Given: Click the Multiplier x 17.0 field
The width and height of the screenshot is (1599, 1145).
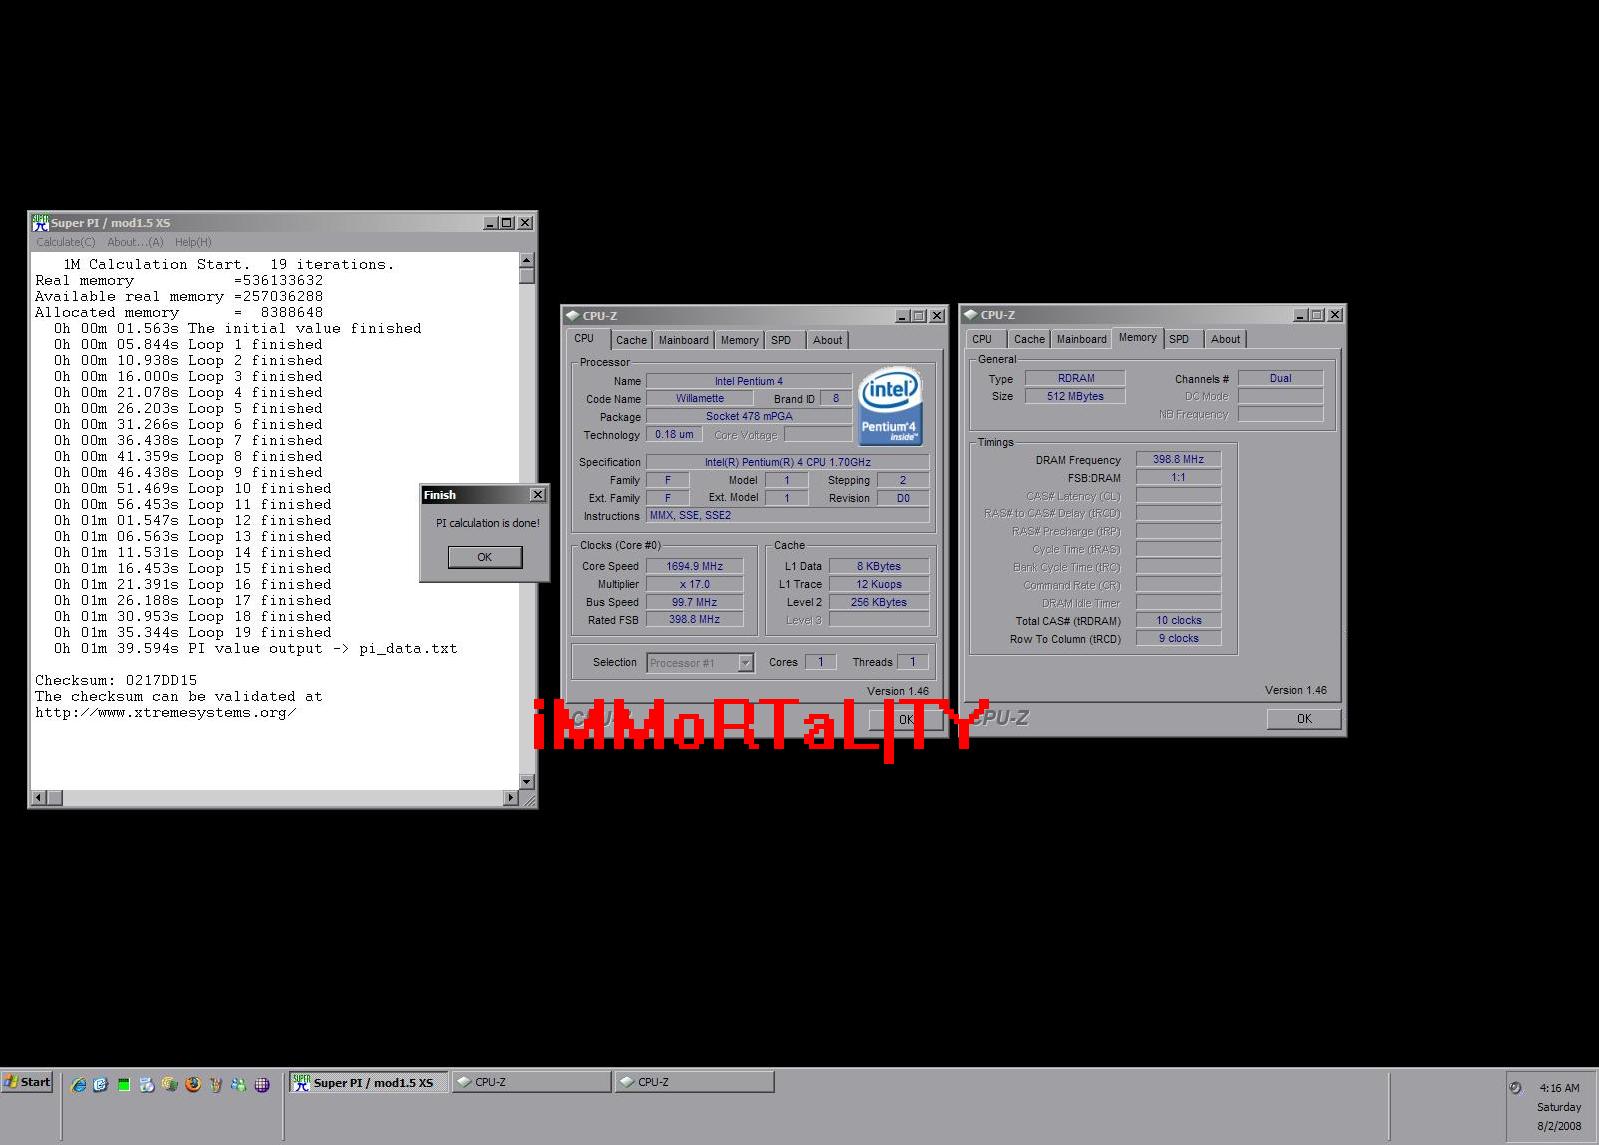Looking at the screenshot, I should pyautogui.click(x=694, y=584).
